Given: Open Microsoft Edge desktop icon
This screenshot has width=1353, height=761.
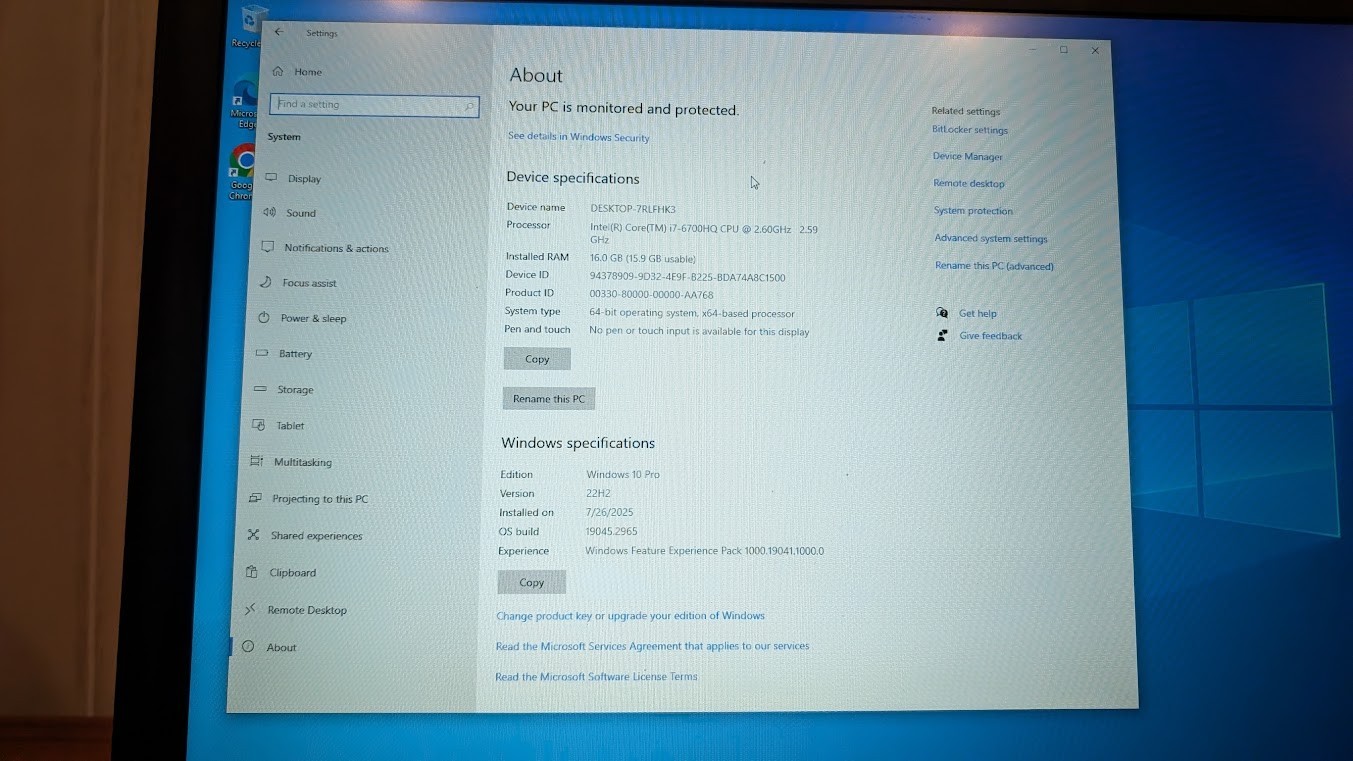Looking at the screenshot, I should pos(244,104).
